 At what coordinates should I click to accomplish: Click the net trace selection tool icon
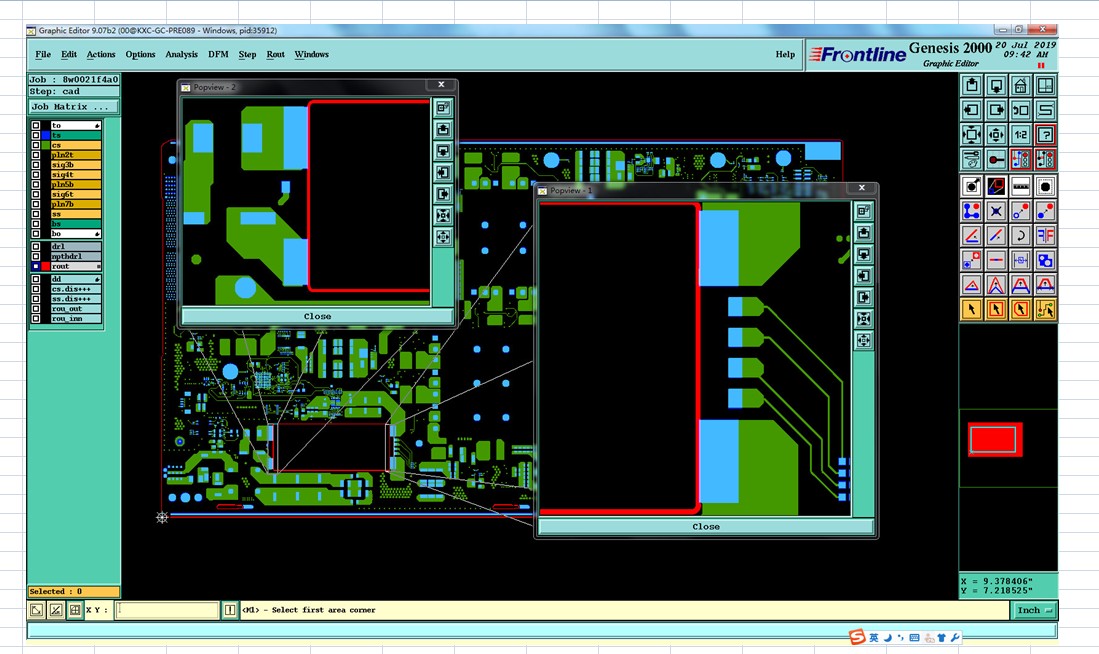coord(1045,309)
